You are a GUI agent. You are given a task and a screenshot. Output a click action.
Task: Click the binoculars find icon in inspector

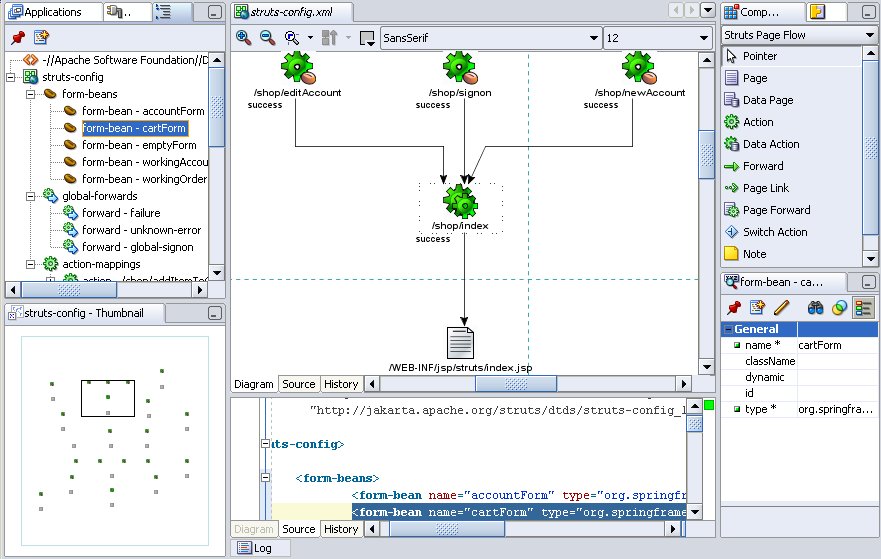tap(815, 307)
